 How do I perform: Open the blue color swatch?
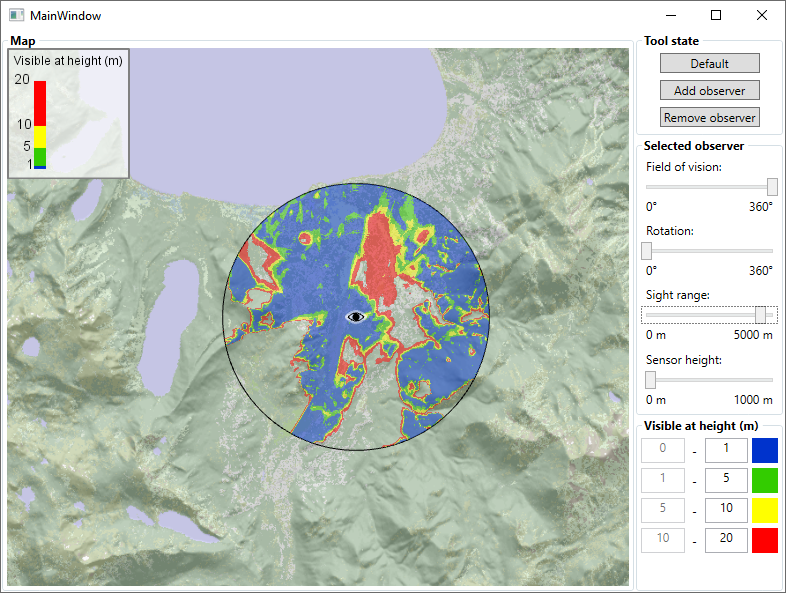click(x=764, y=450)
